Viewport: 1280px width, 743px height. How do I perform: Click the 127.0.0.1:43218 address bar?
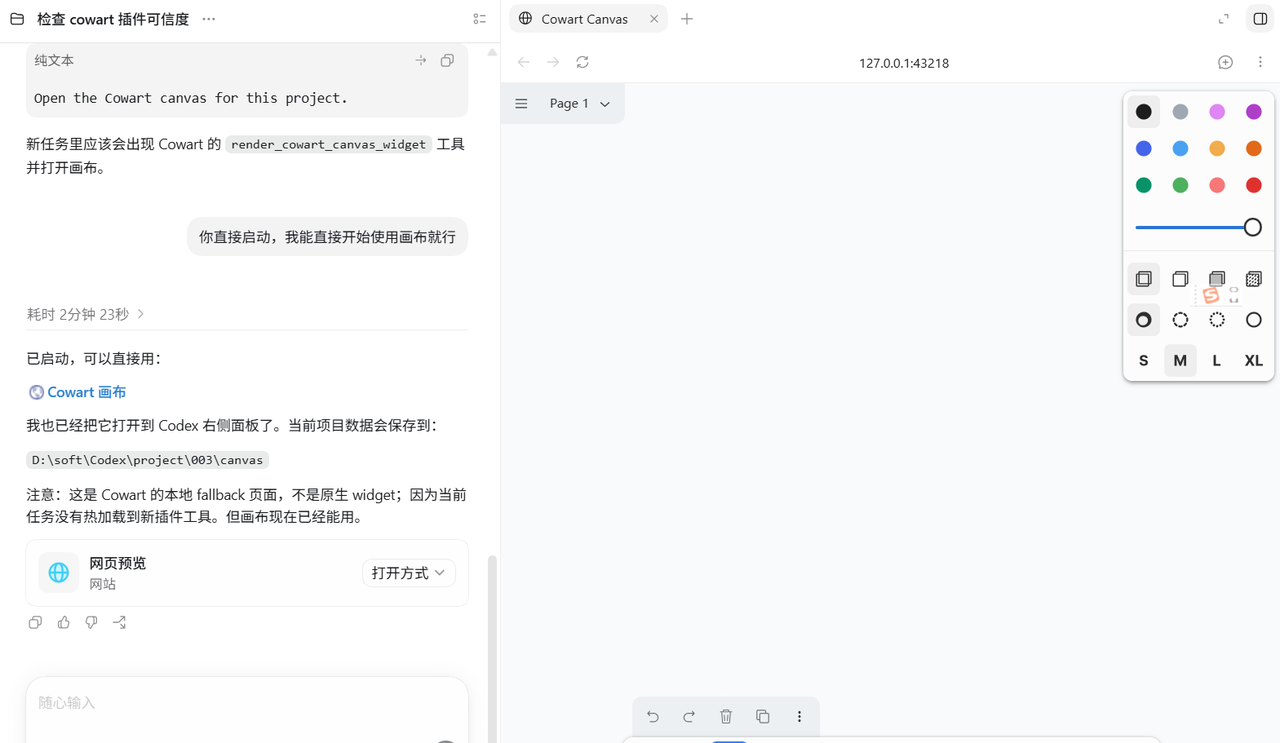[904, 63]
